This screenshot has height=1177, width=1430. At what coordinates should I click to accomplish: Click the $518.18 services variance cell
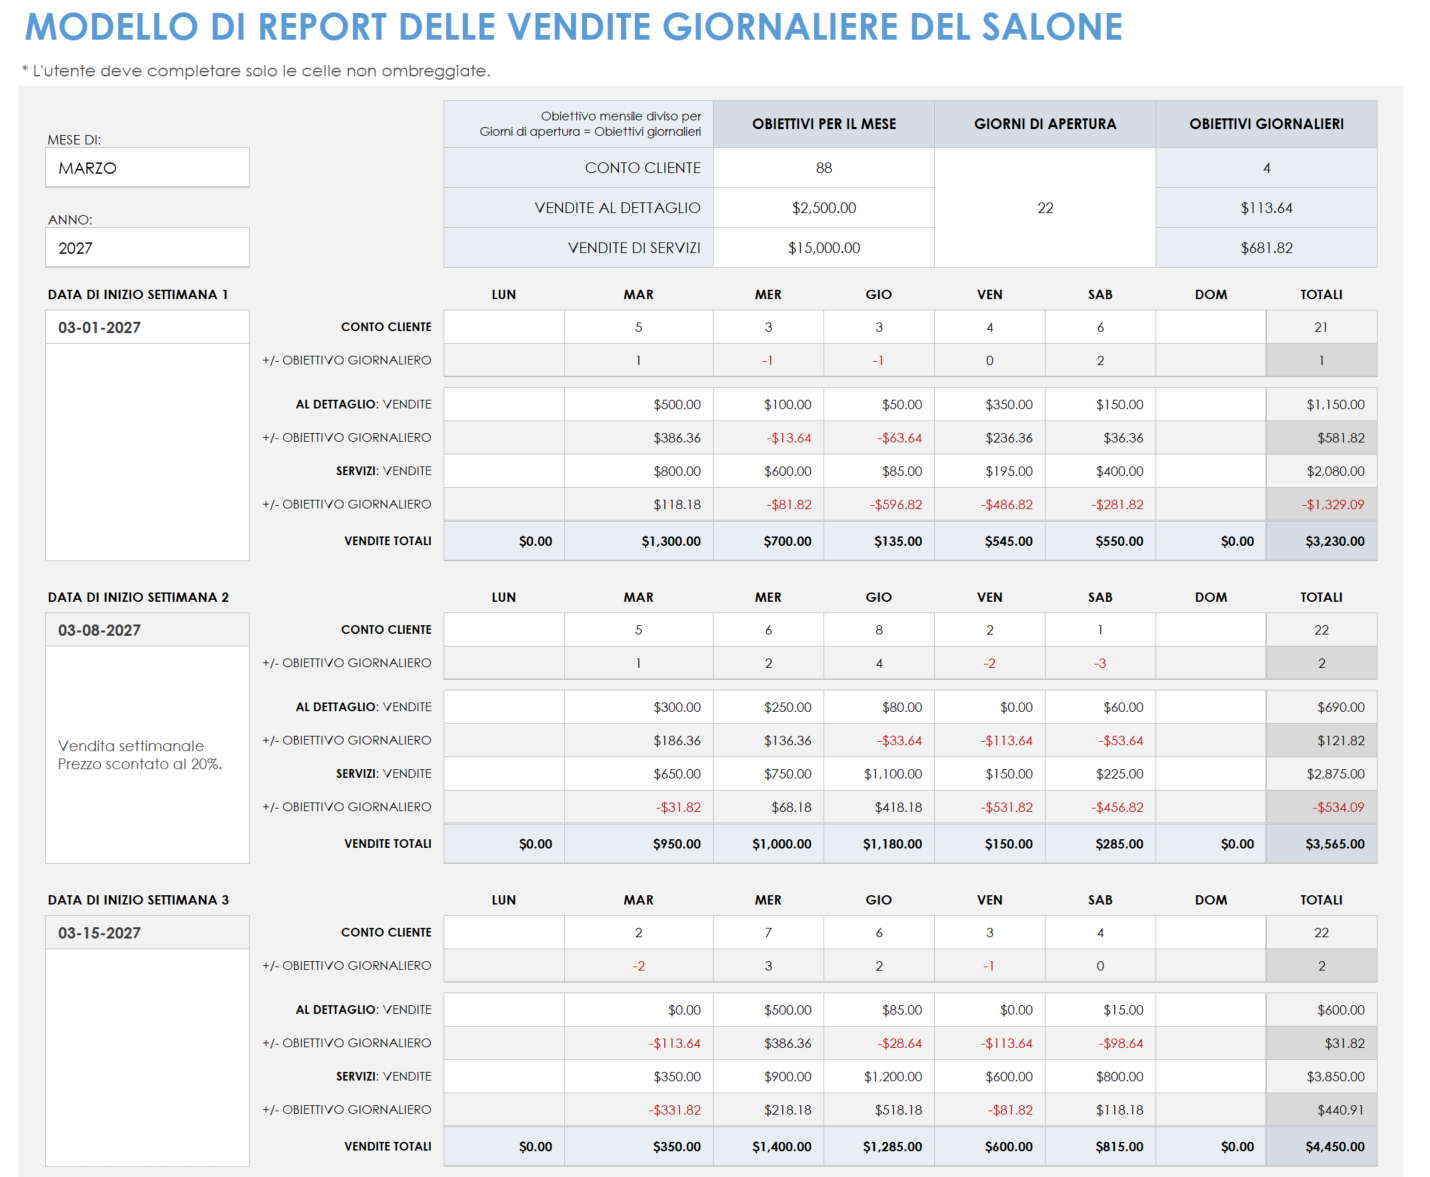(879, 1110)
